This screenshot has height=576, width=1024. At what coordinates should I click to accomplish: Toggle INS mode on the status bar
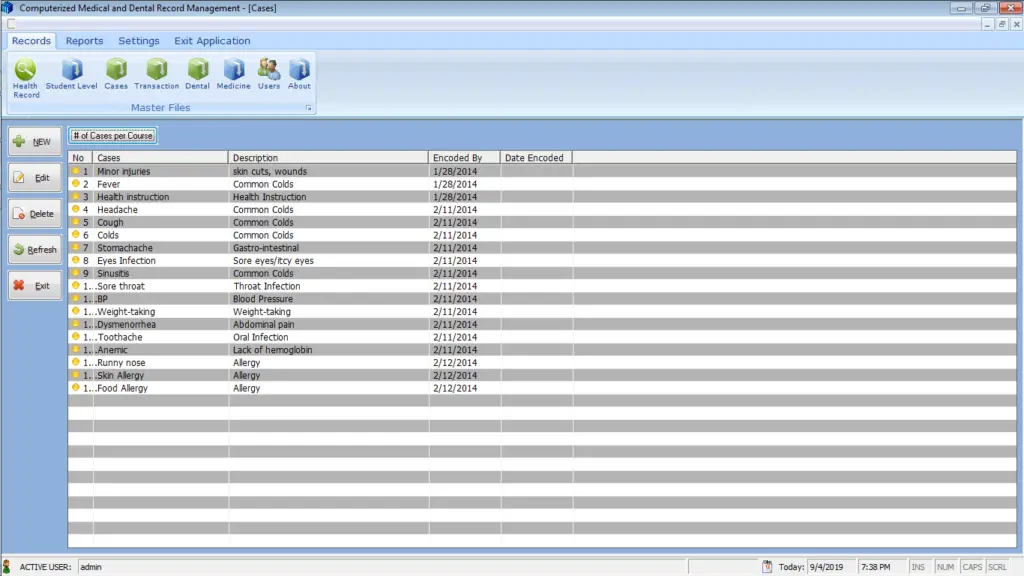pos(919,566)
